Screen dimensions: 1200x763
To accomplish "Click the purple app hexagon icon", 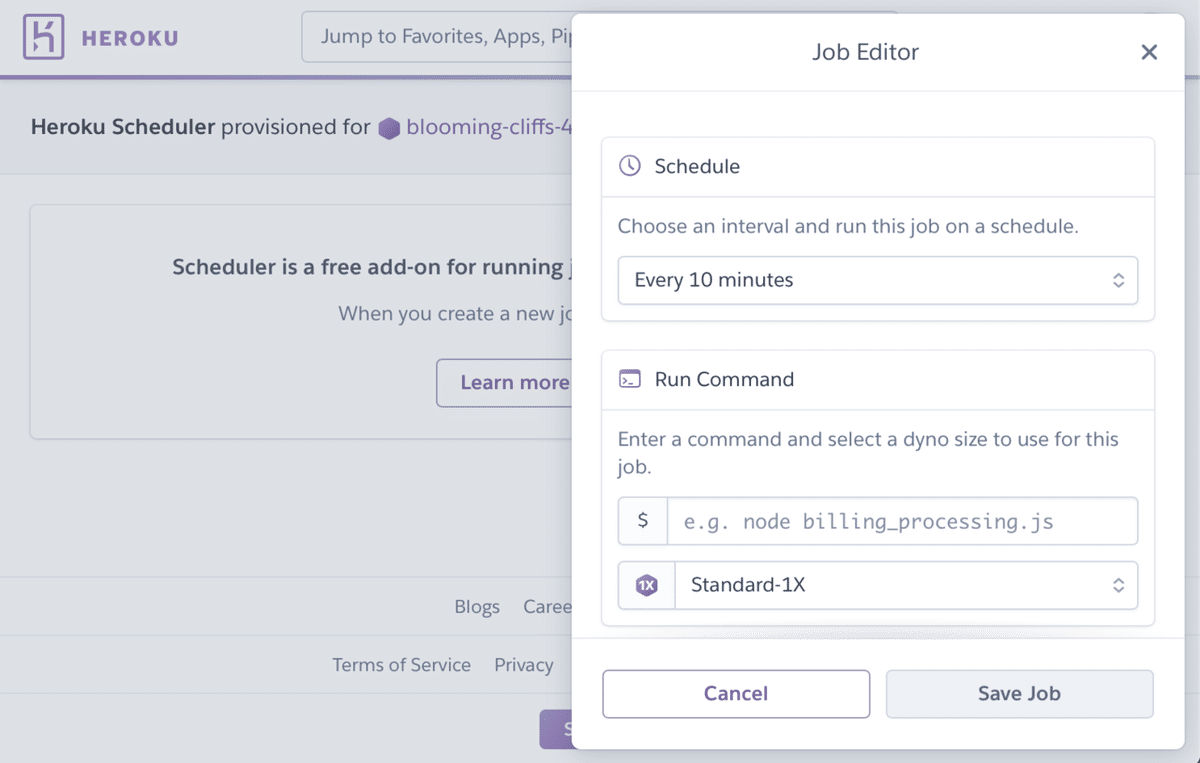I will click(389, 128).
